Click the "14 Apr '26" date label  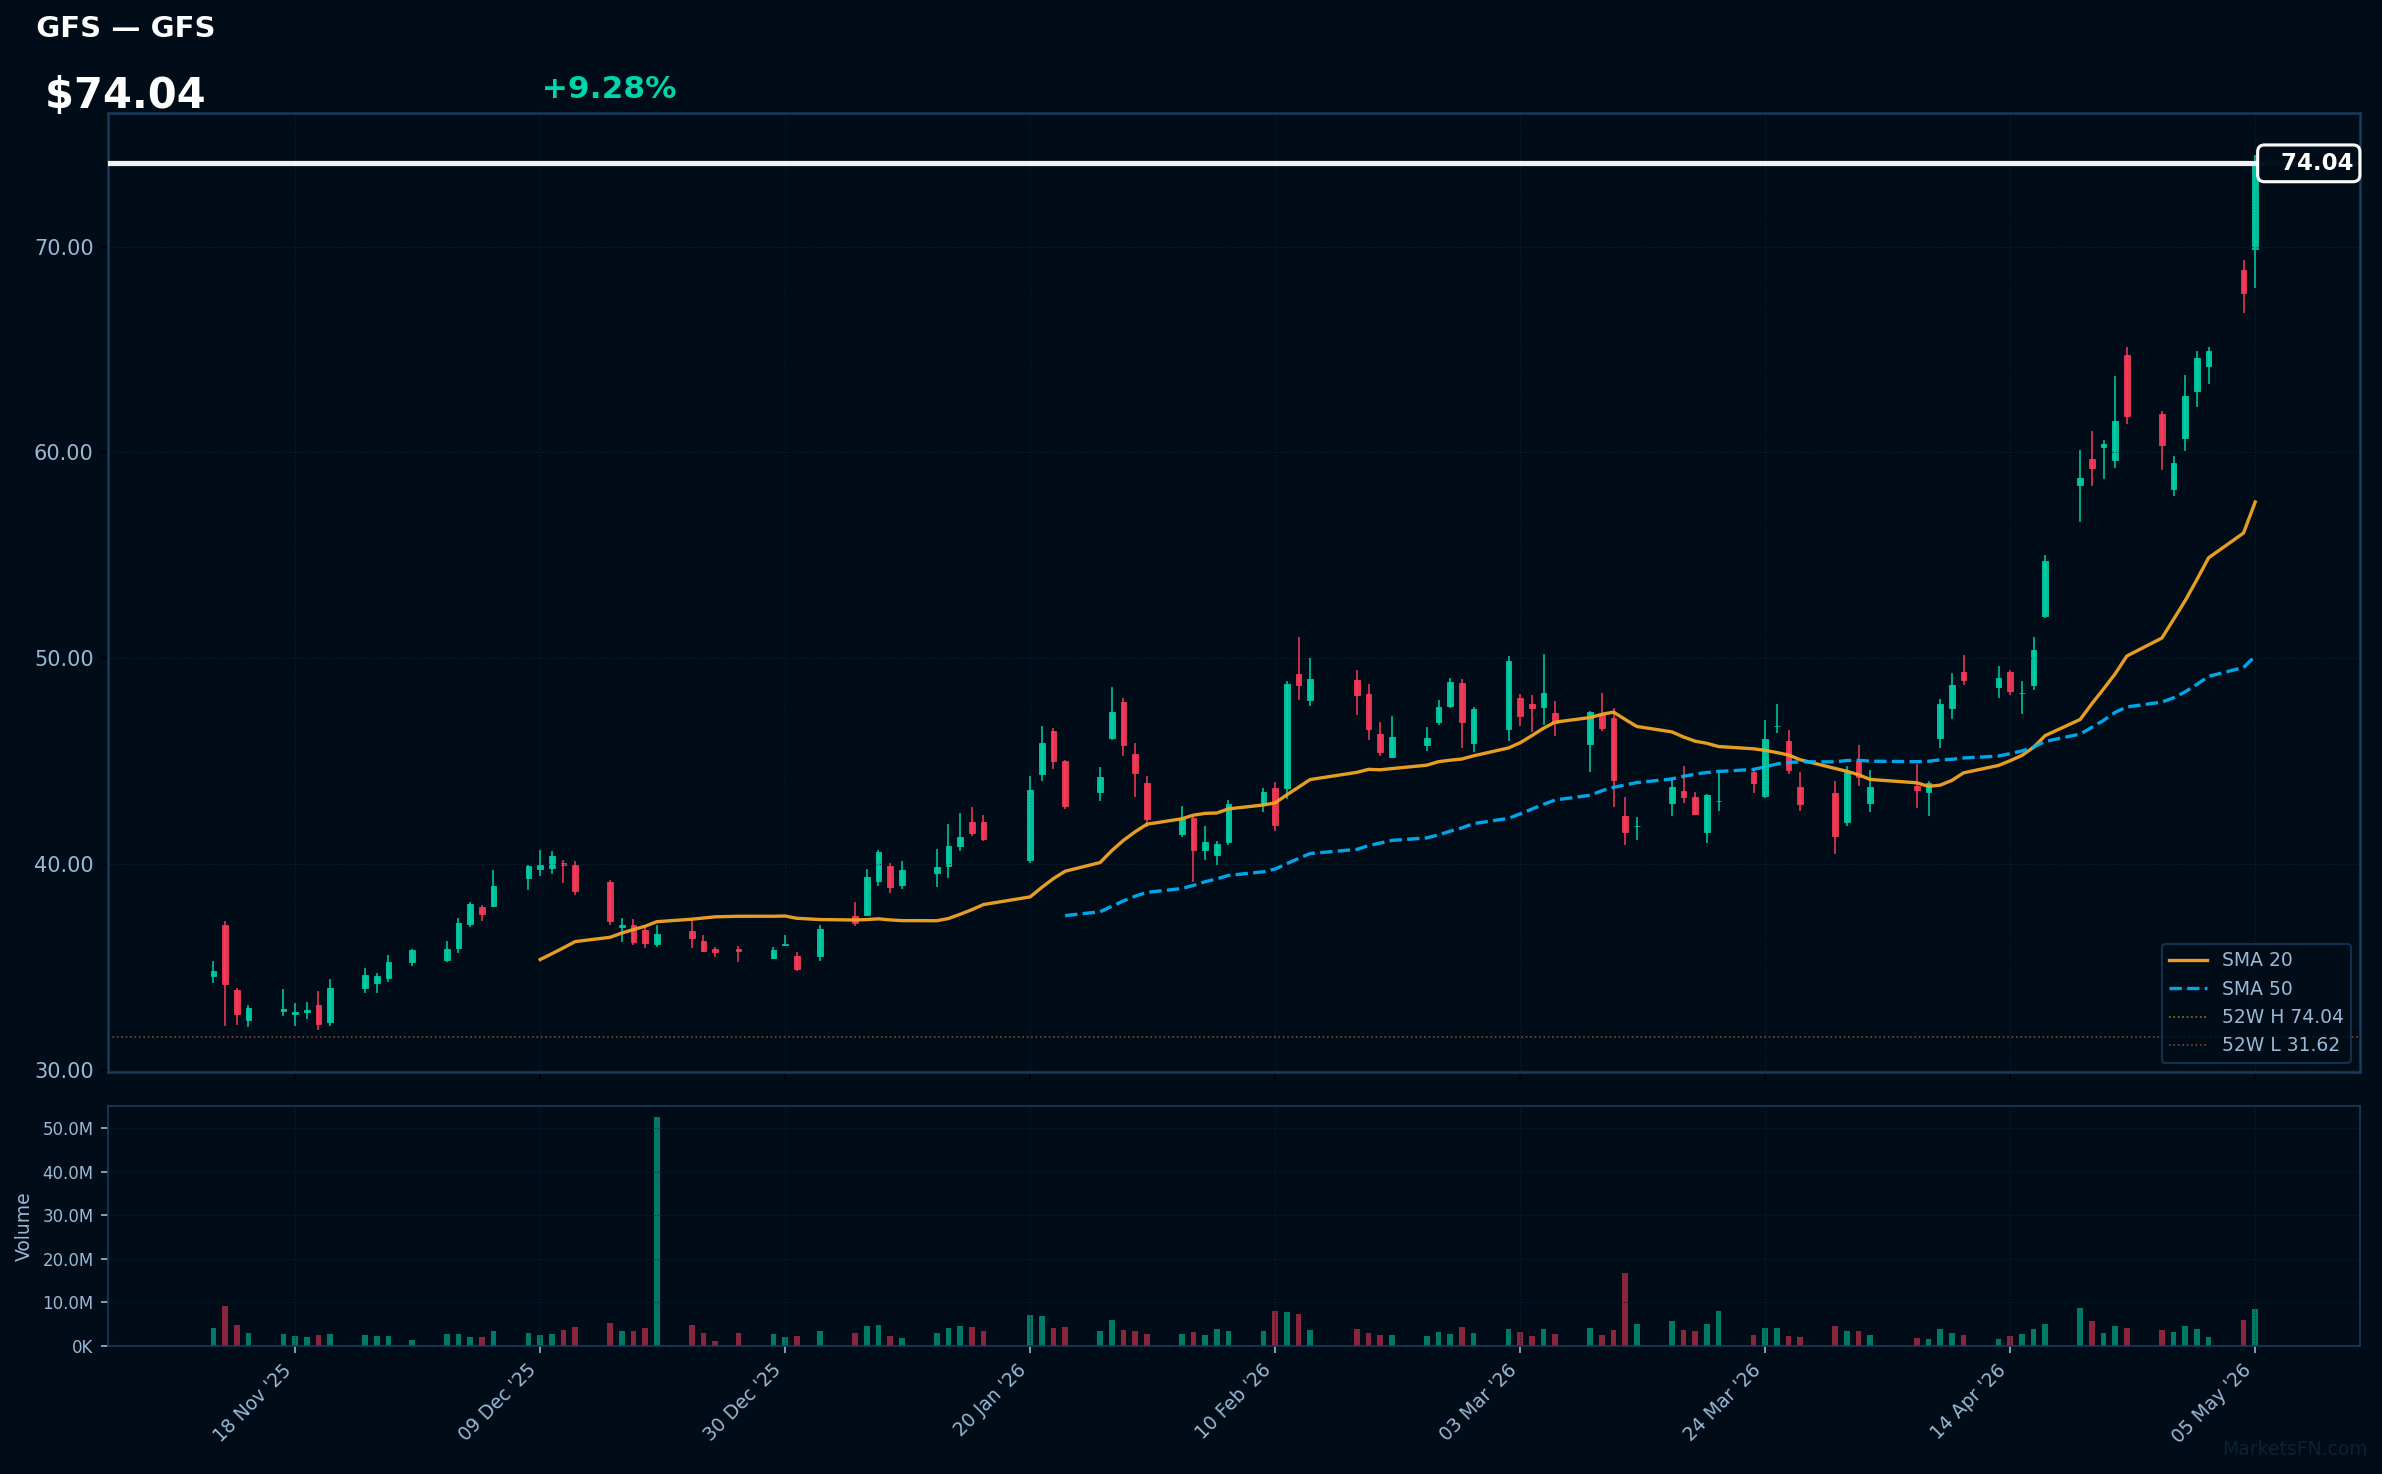click(x=1967, y=1402)
